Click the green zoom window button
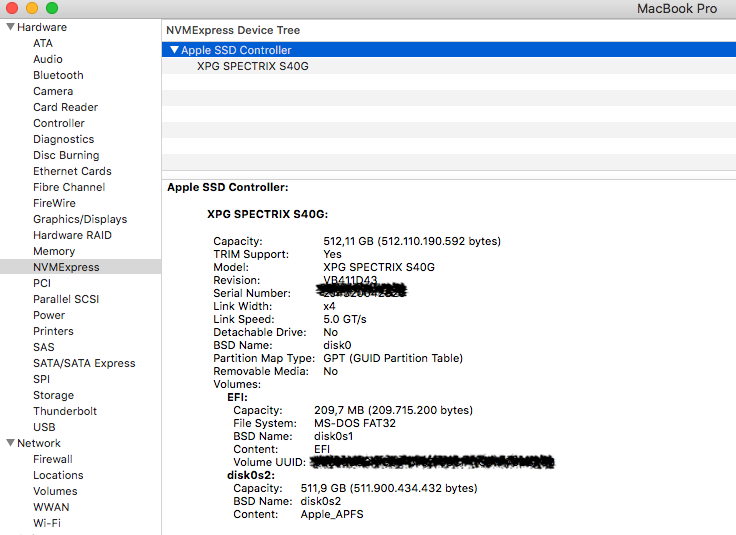The height and width of the screenshot is (535, 736). (52, 8)
